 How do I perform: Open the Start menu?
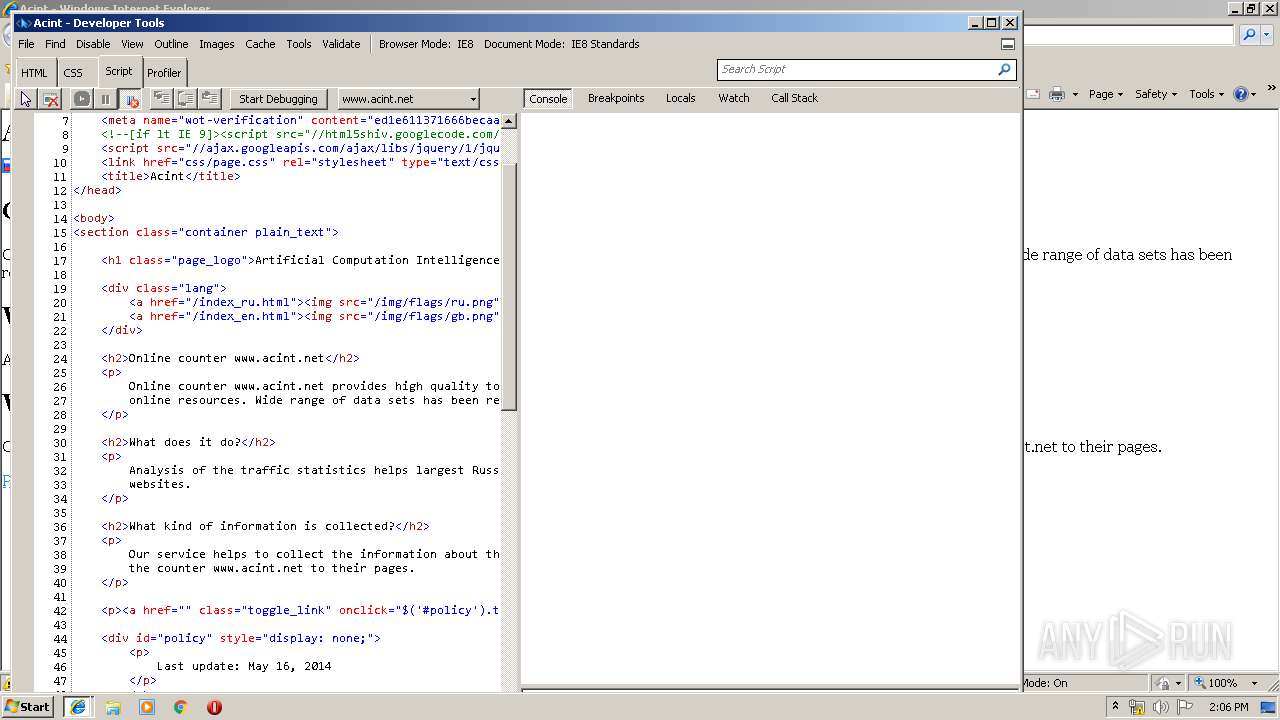(x=28, y=707)
